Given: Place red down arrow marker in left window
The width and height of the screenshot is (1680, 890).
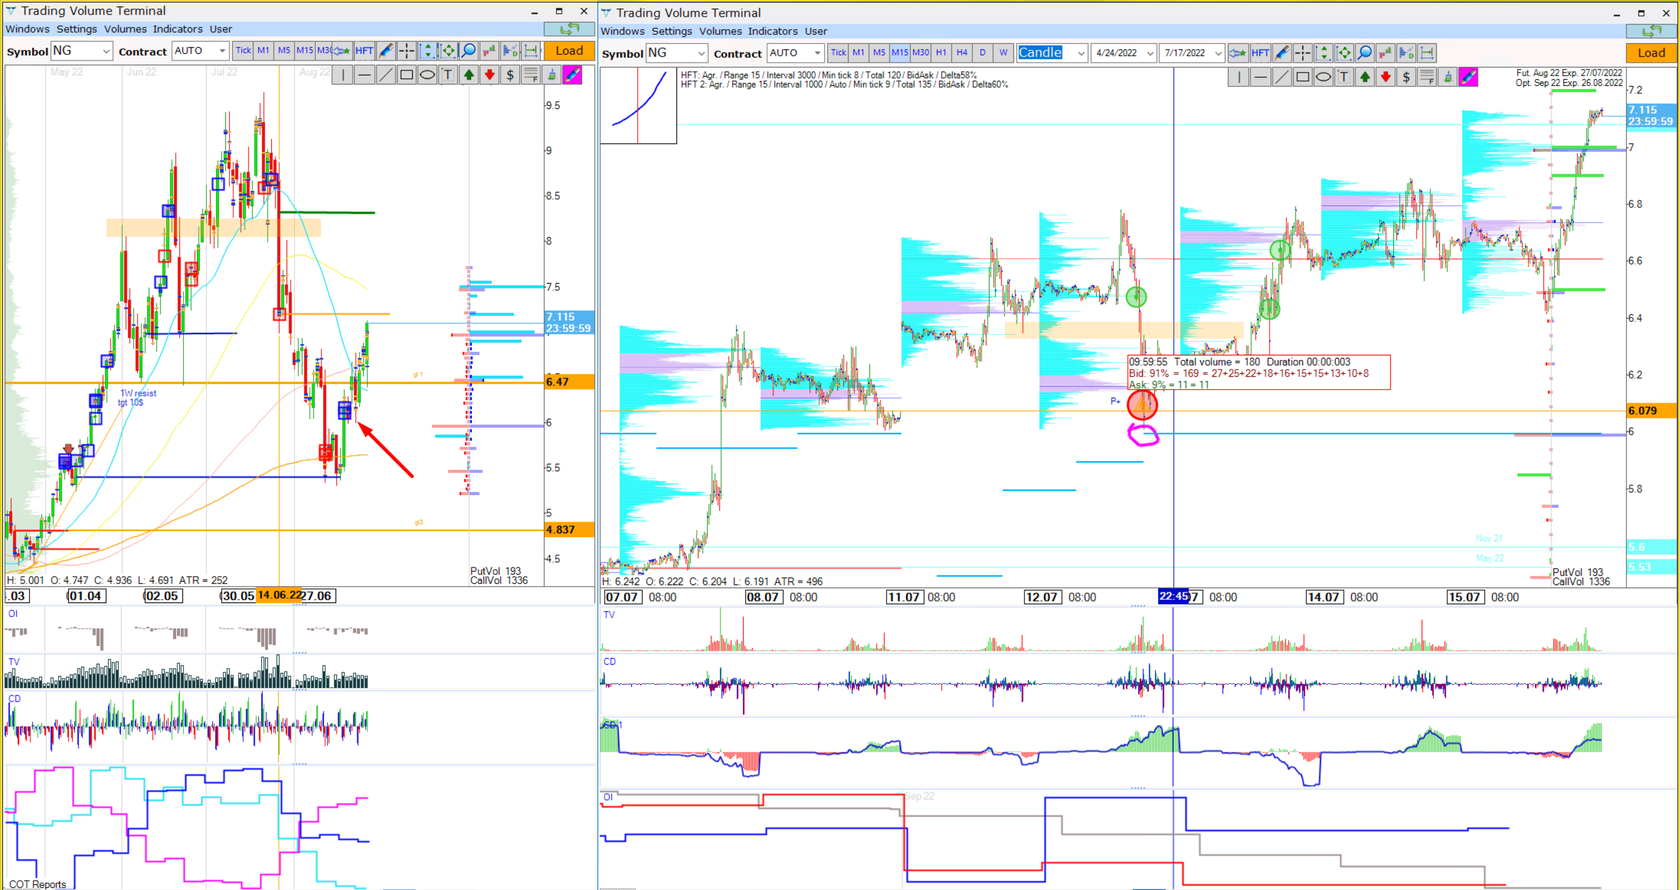Looking at the screenshot, I should pyautogui.click(x=489, y=75).
